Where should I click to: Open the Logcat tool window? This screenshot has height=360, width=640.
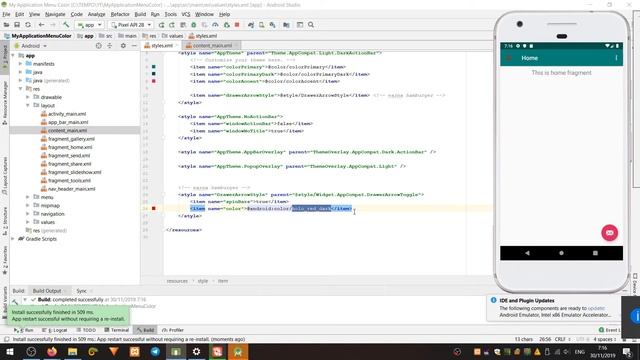(x=55, y=330)
